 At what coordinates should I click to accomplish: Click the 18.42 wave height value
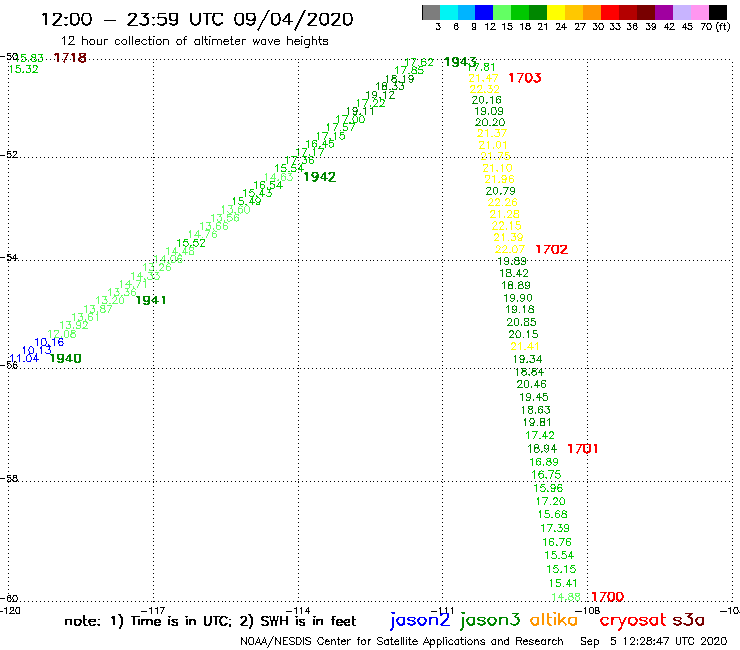pyautogui.click(x=514, y=273)
